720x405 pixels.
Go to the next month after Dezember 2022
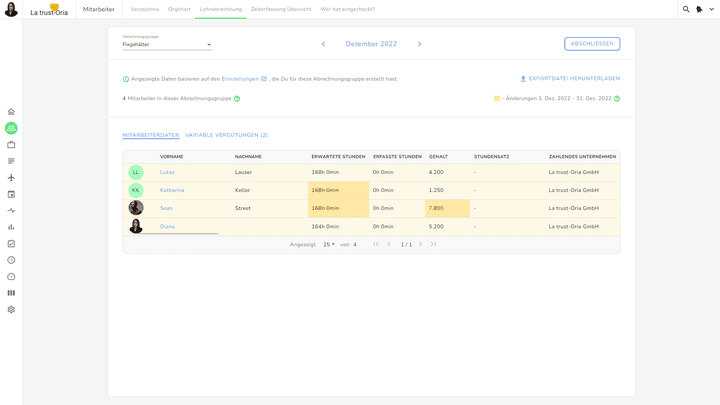tap(419, 44)
